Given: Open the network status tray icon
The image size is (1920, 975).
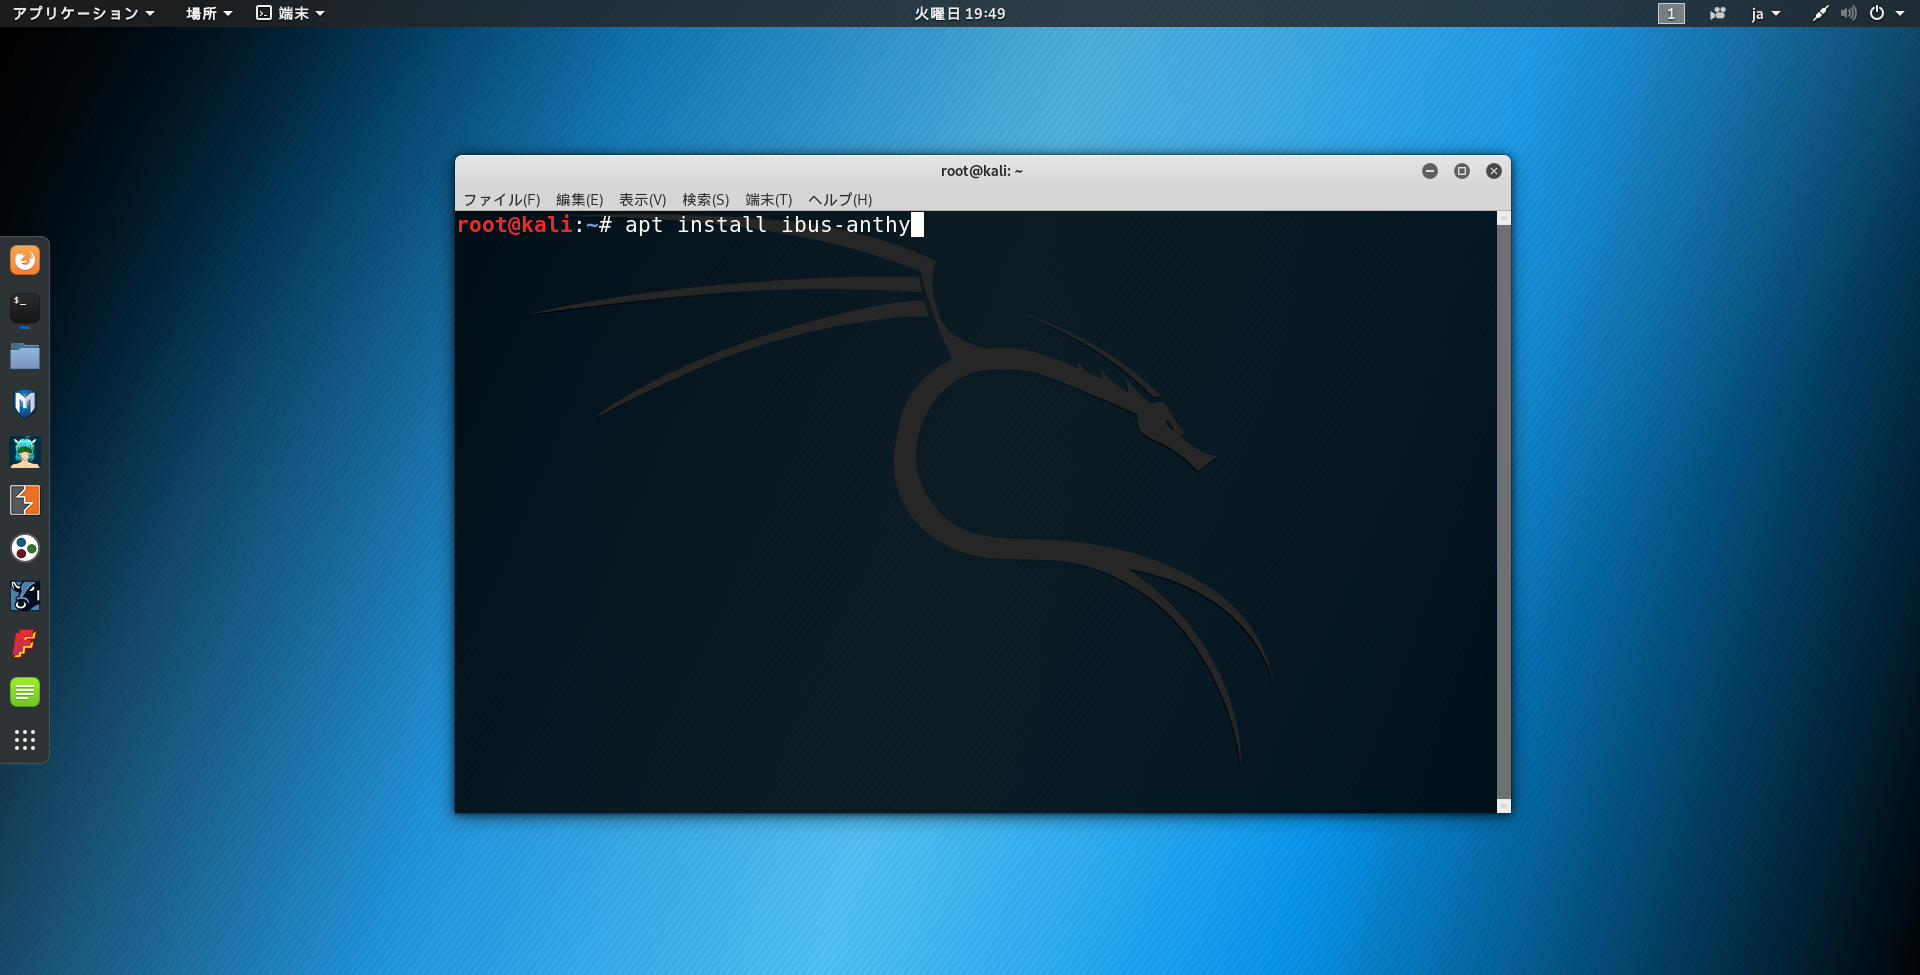Looking at the screenshot, I should [1821, 13].
